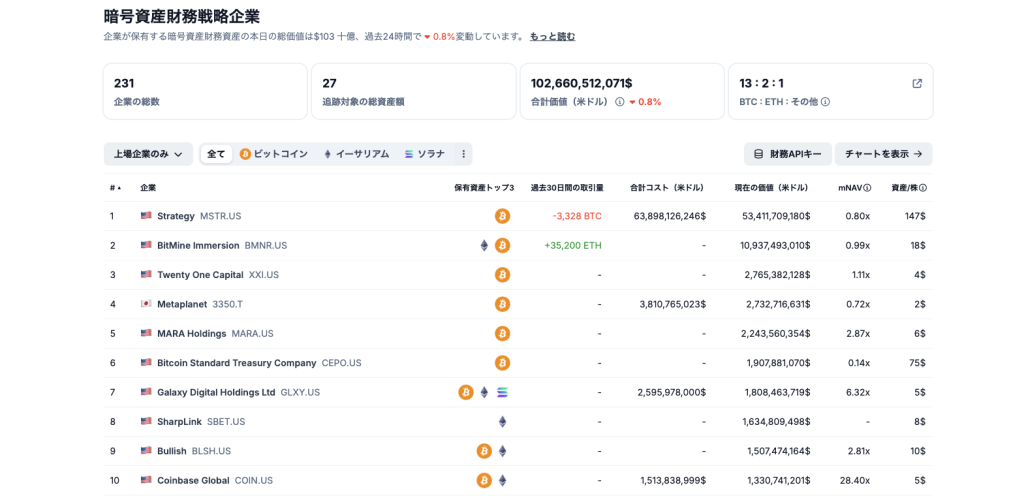
Task: Click the Bitcoin icon in MARA Holdings row
Action: click(502, 334)
